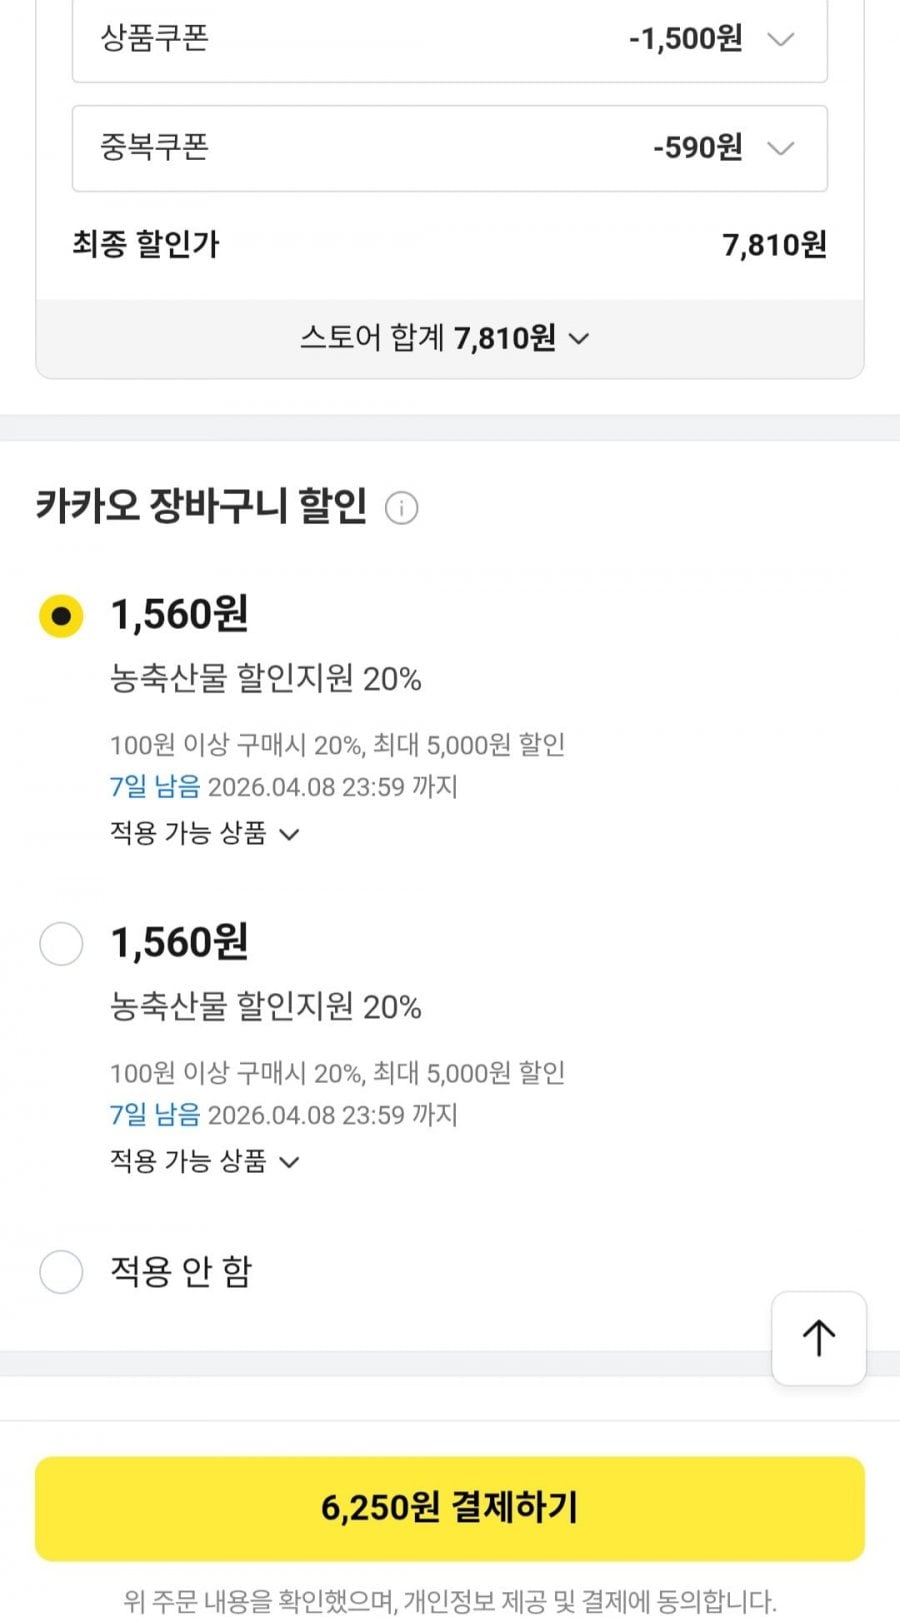Click the chevron icon in 중복쿠폰 row
Image resolution: width=900 pixels, height=1617 pixels.
click(x=780, y=149)
